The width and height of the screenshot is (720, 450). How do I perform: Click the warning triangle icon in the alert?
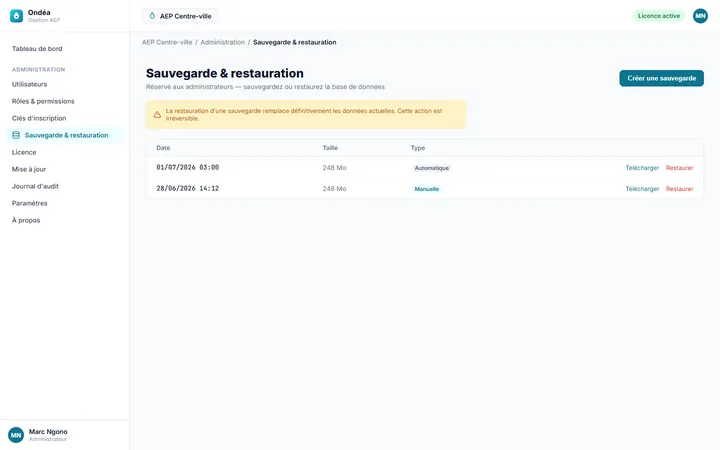[x=157, y=115]
